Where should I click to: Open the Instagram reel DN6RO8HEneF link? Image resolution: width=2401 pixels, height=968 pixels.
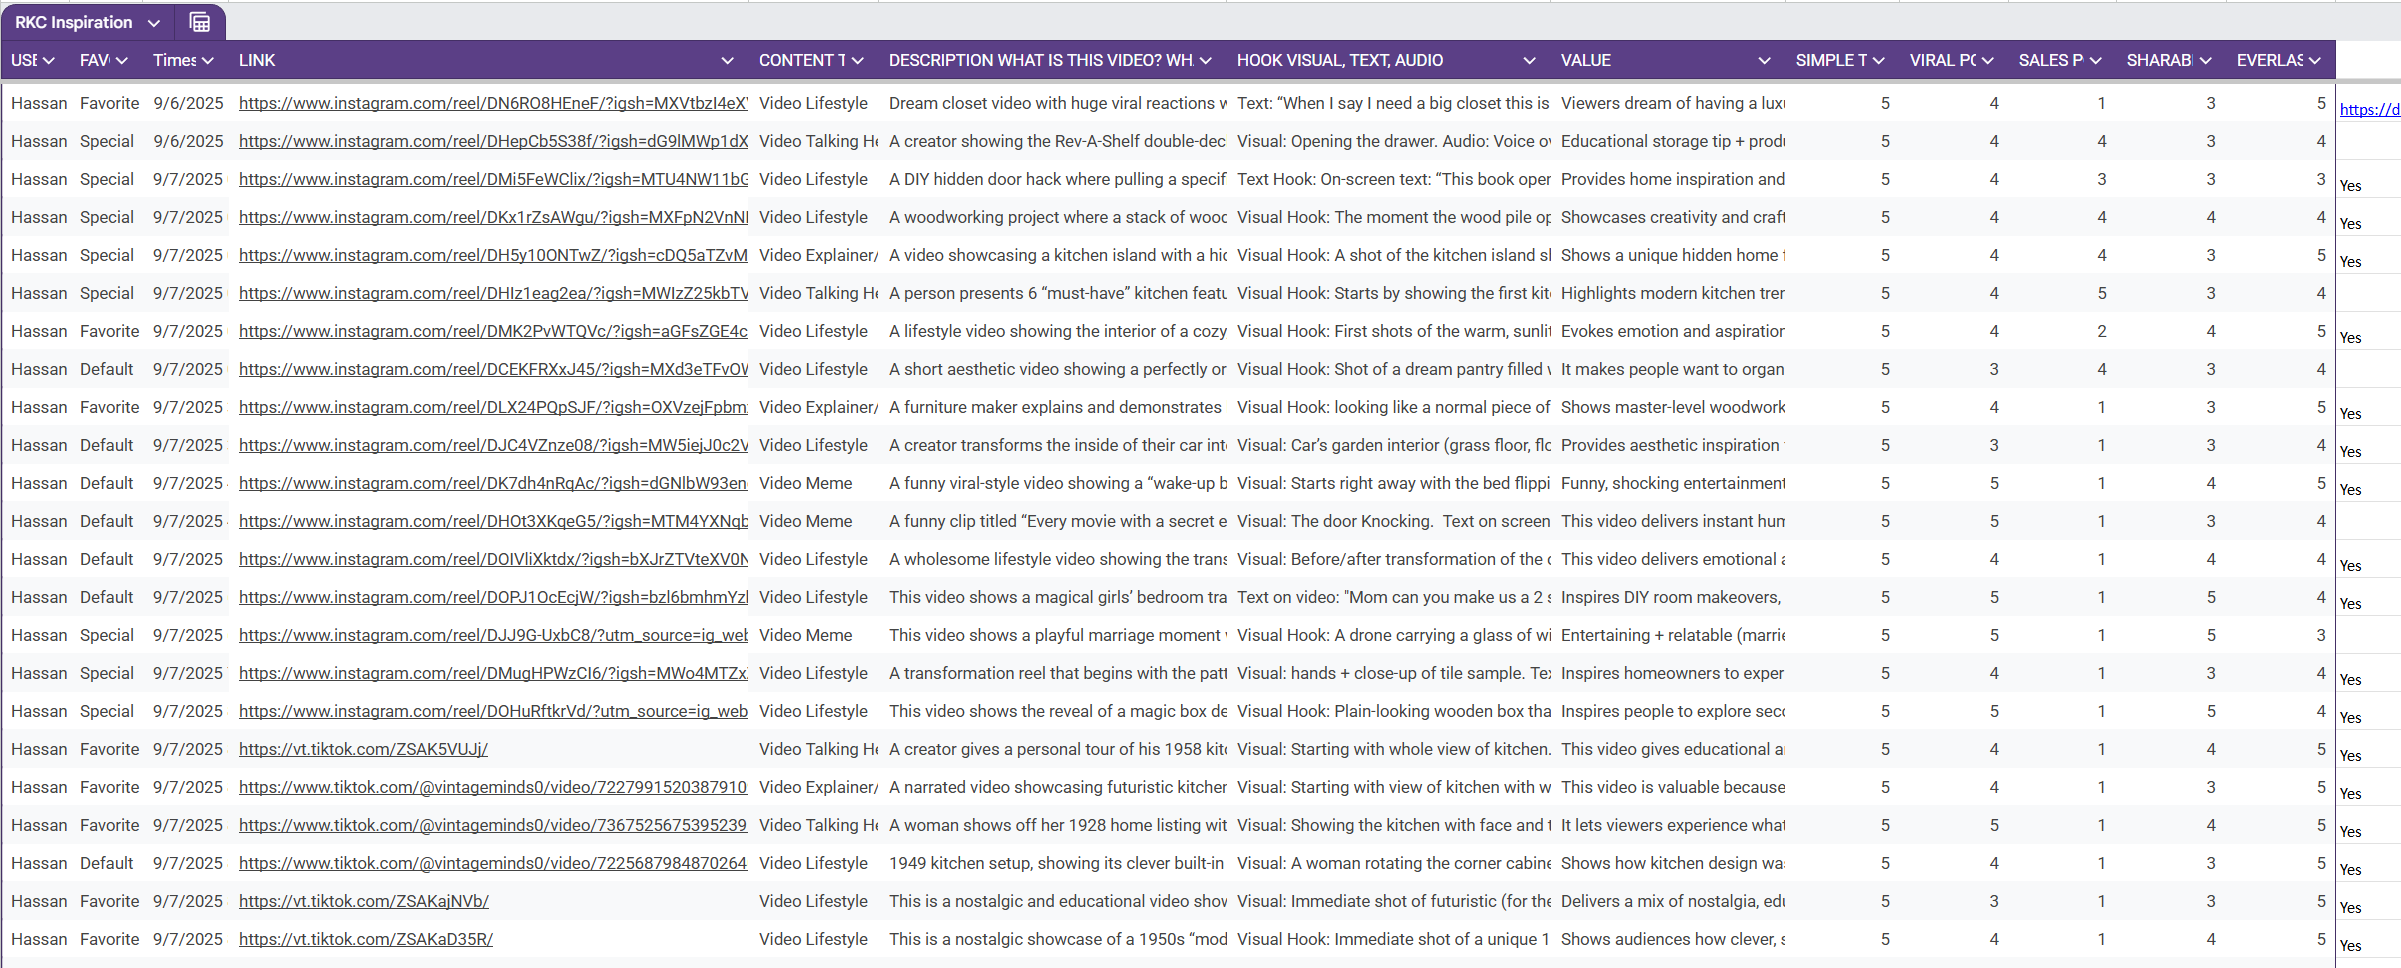point(492,103)
